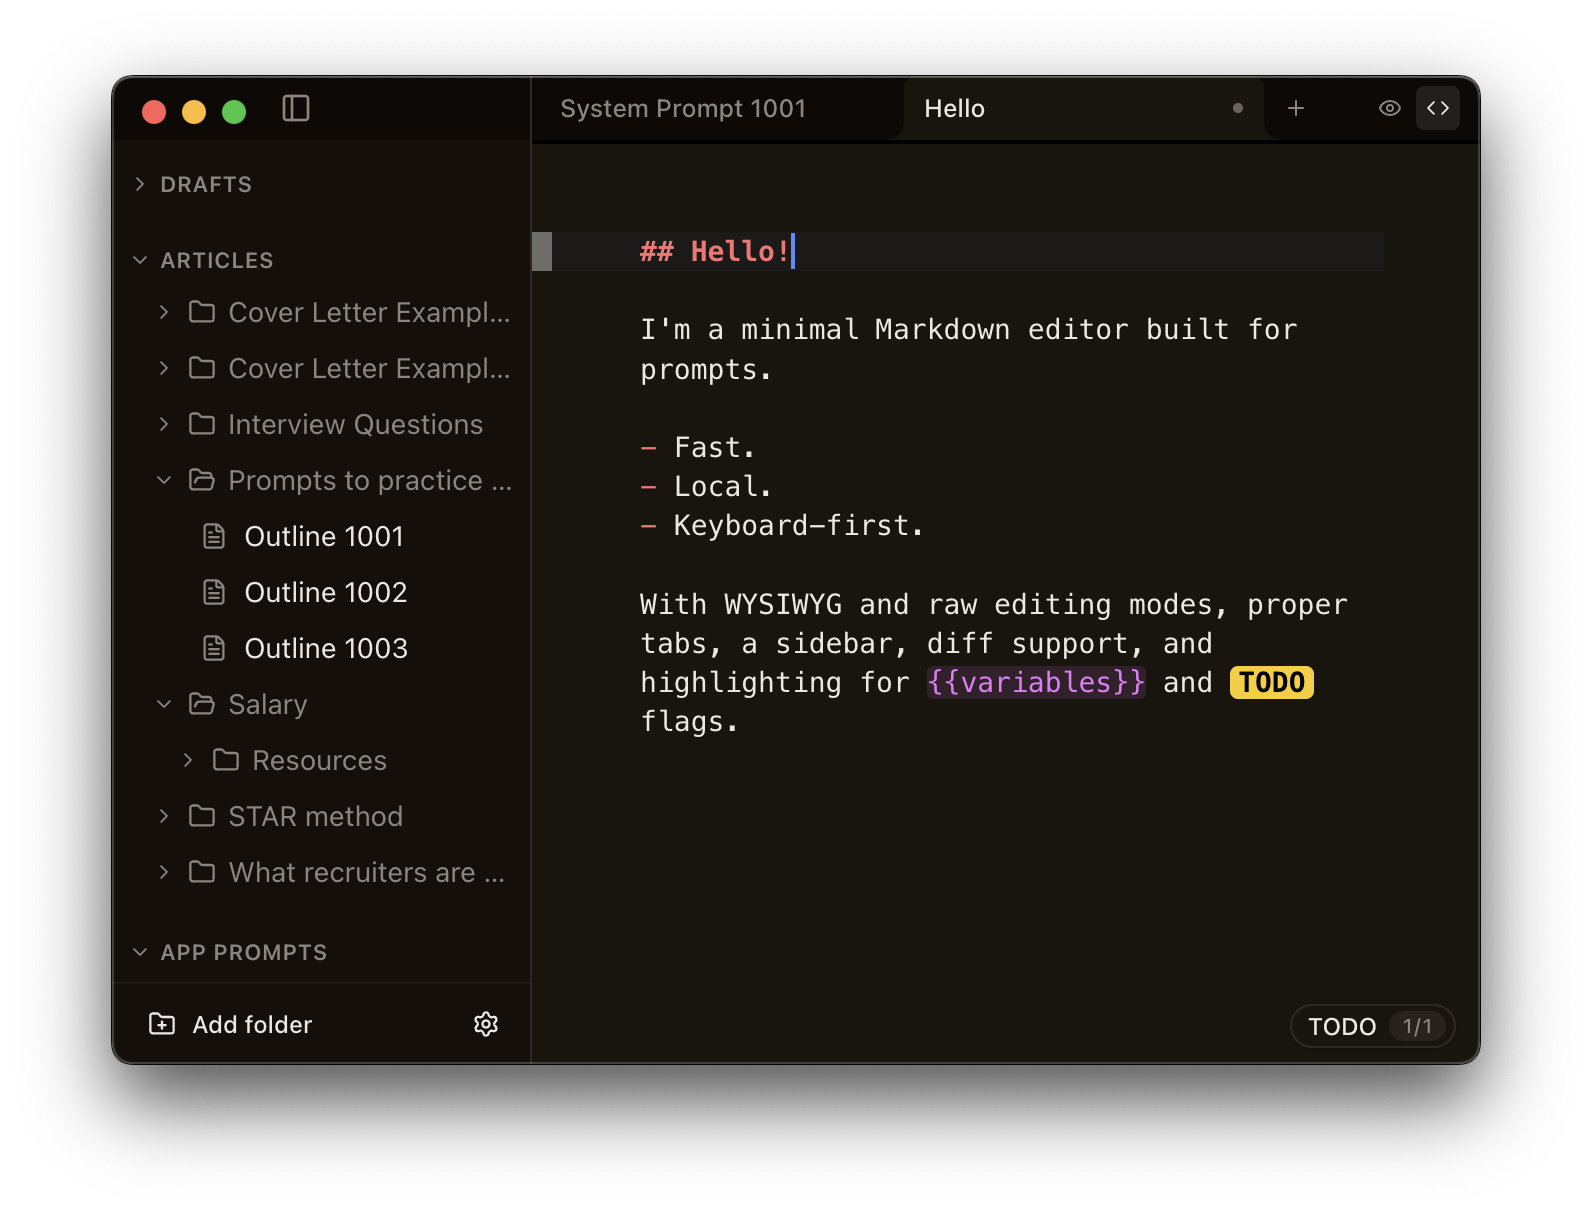Image resolution: width=1592 pixels, height=1212 pixels.
Task: Click the DRAFTS section header
Action: [x=206, y=184]
